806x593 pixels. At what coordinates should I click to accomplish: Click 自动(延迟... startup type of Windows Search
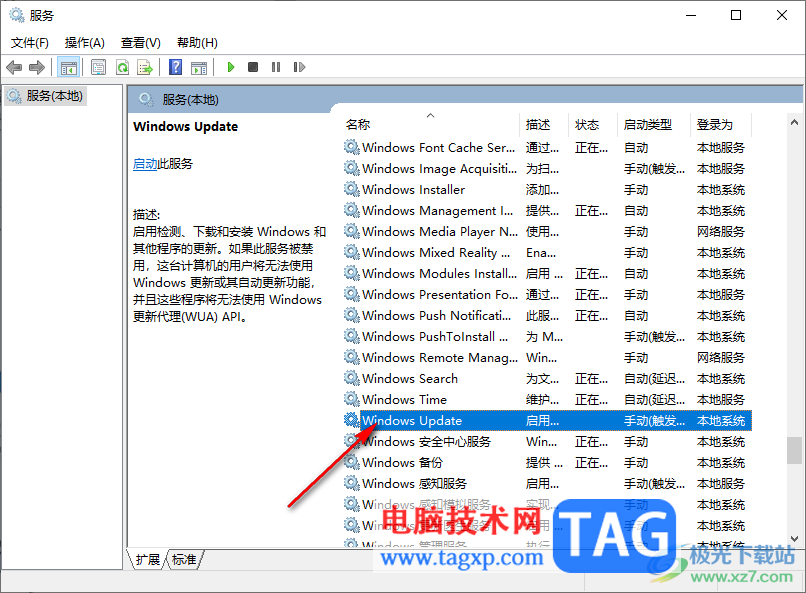[x=654, y=379]
